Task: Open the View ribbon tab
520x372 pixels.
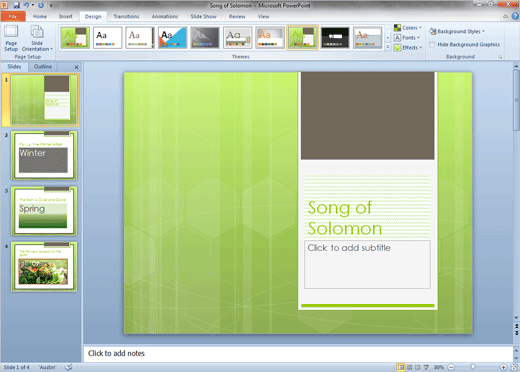Action: pyautogui.click(x=263, y=16)
